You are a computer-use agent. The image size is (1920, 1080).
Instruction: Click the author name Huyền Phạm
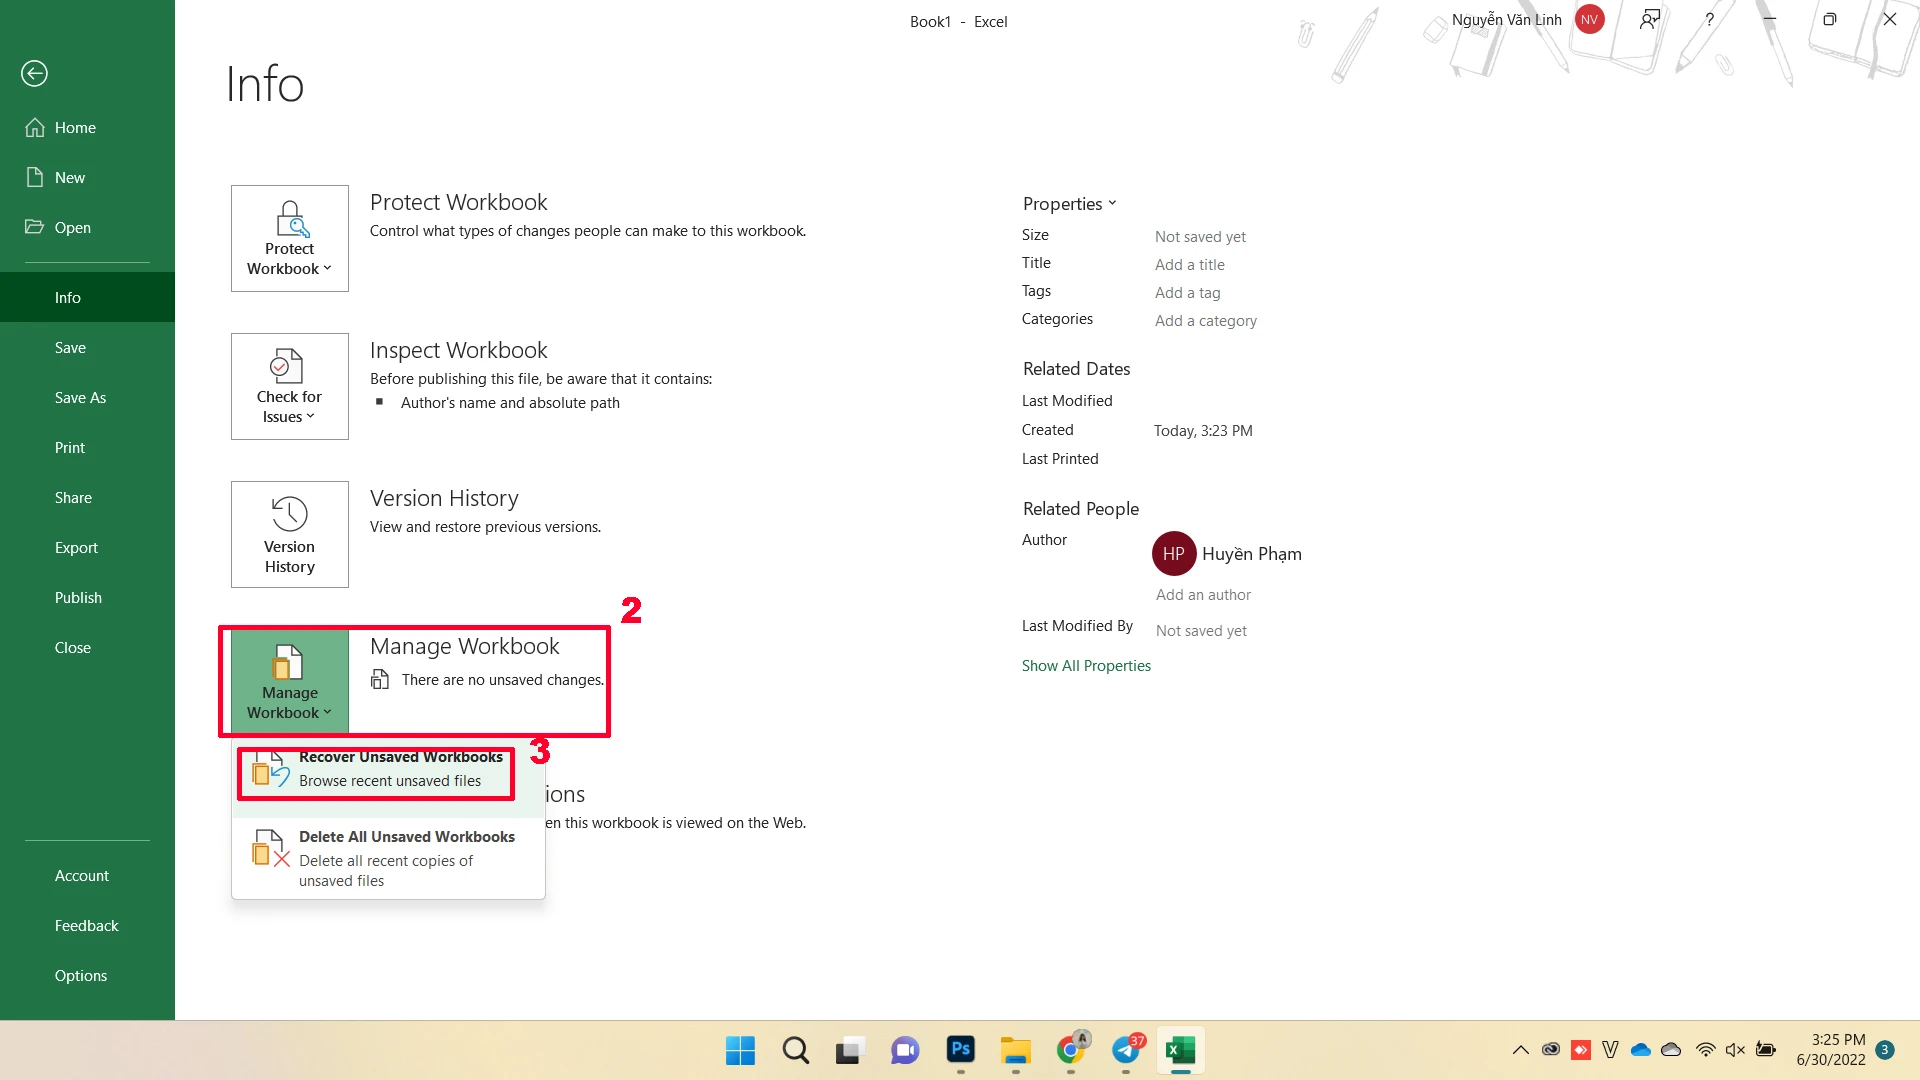pos(1252,554)
